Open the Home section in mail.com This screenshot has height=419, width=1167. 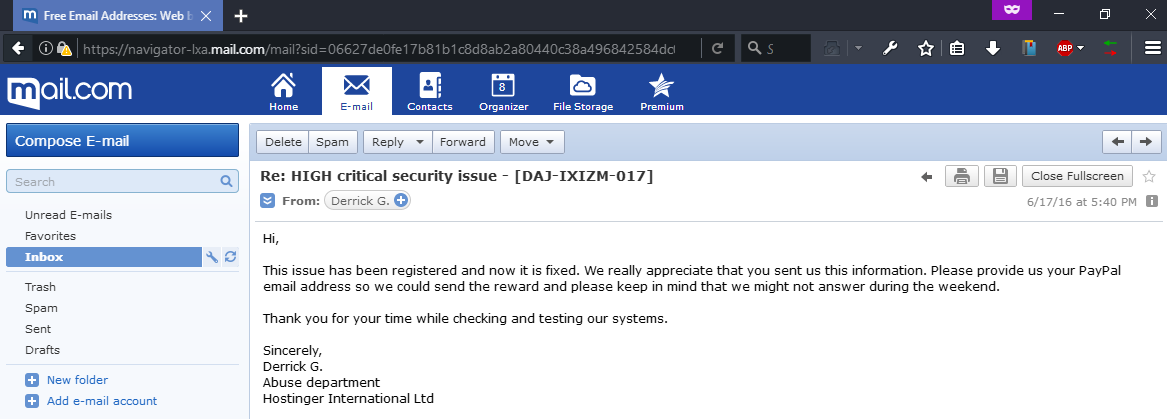coord(284,92)
